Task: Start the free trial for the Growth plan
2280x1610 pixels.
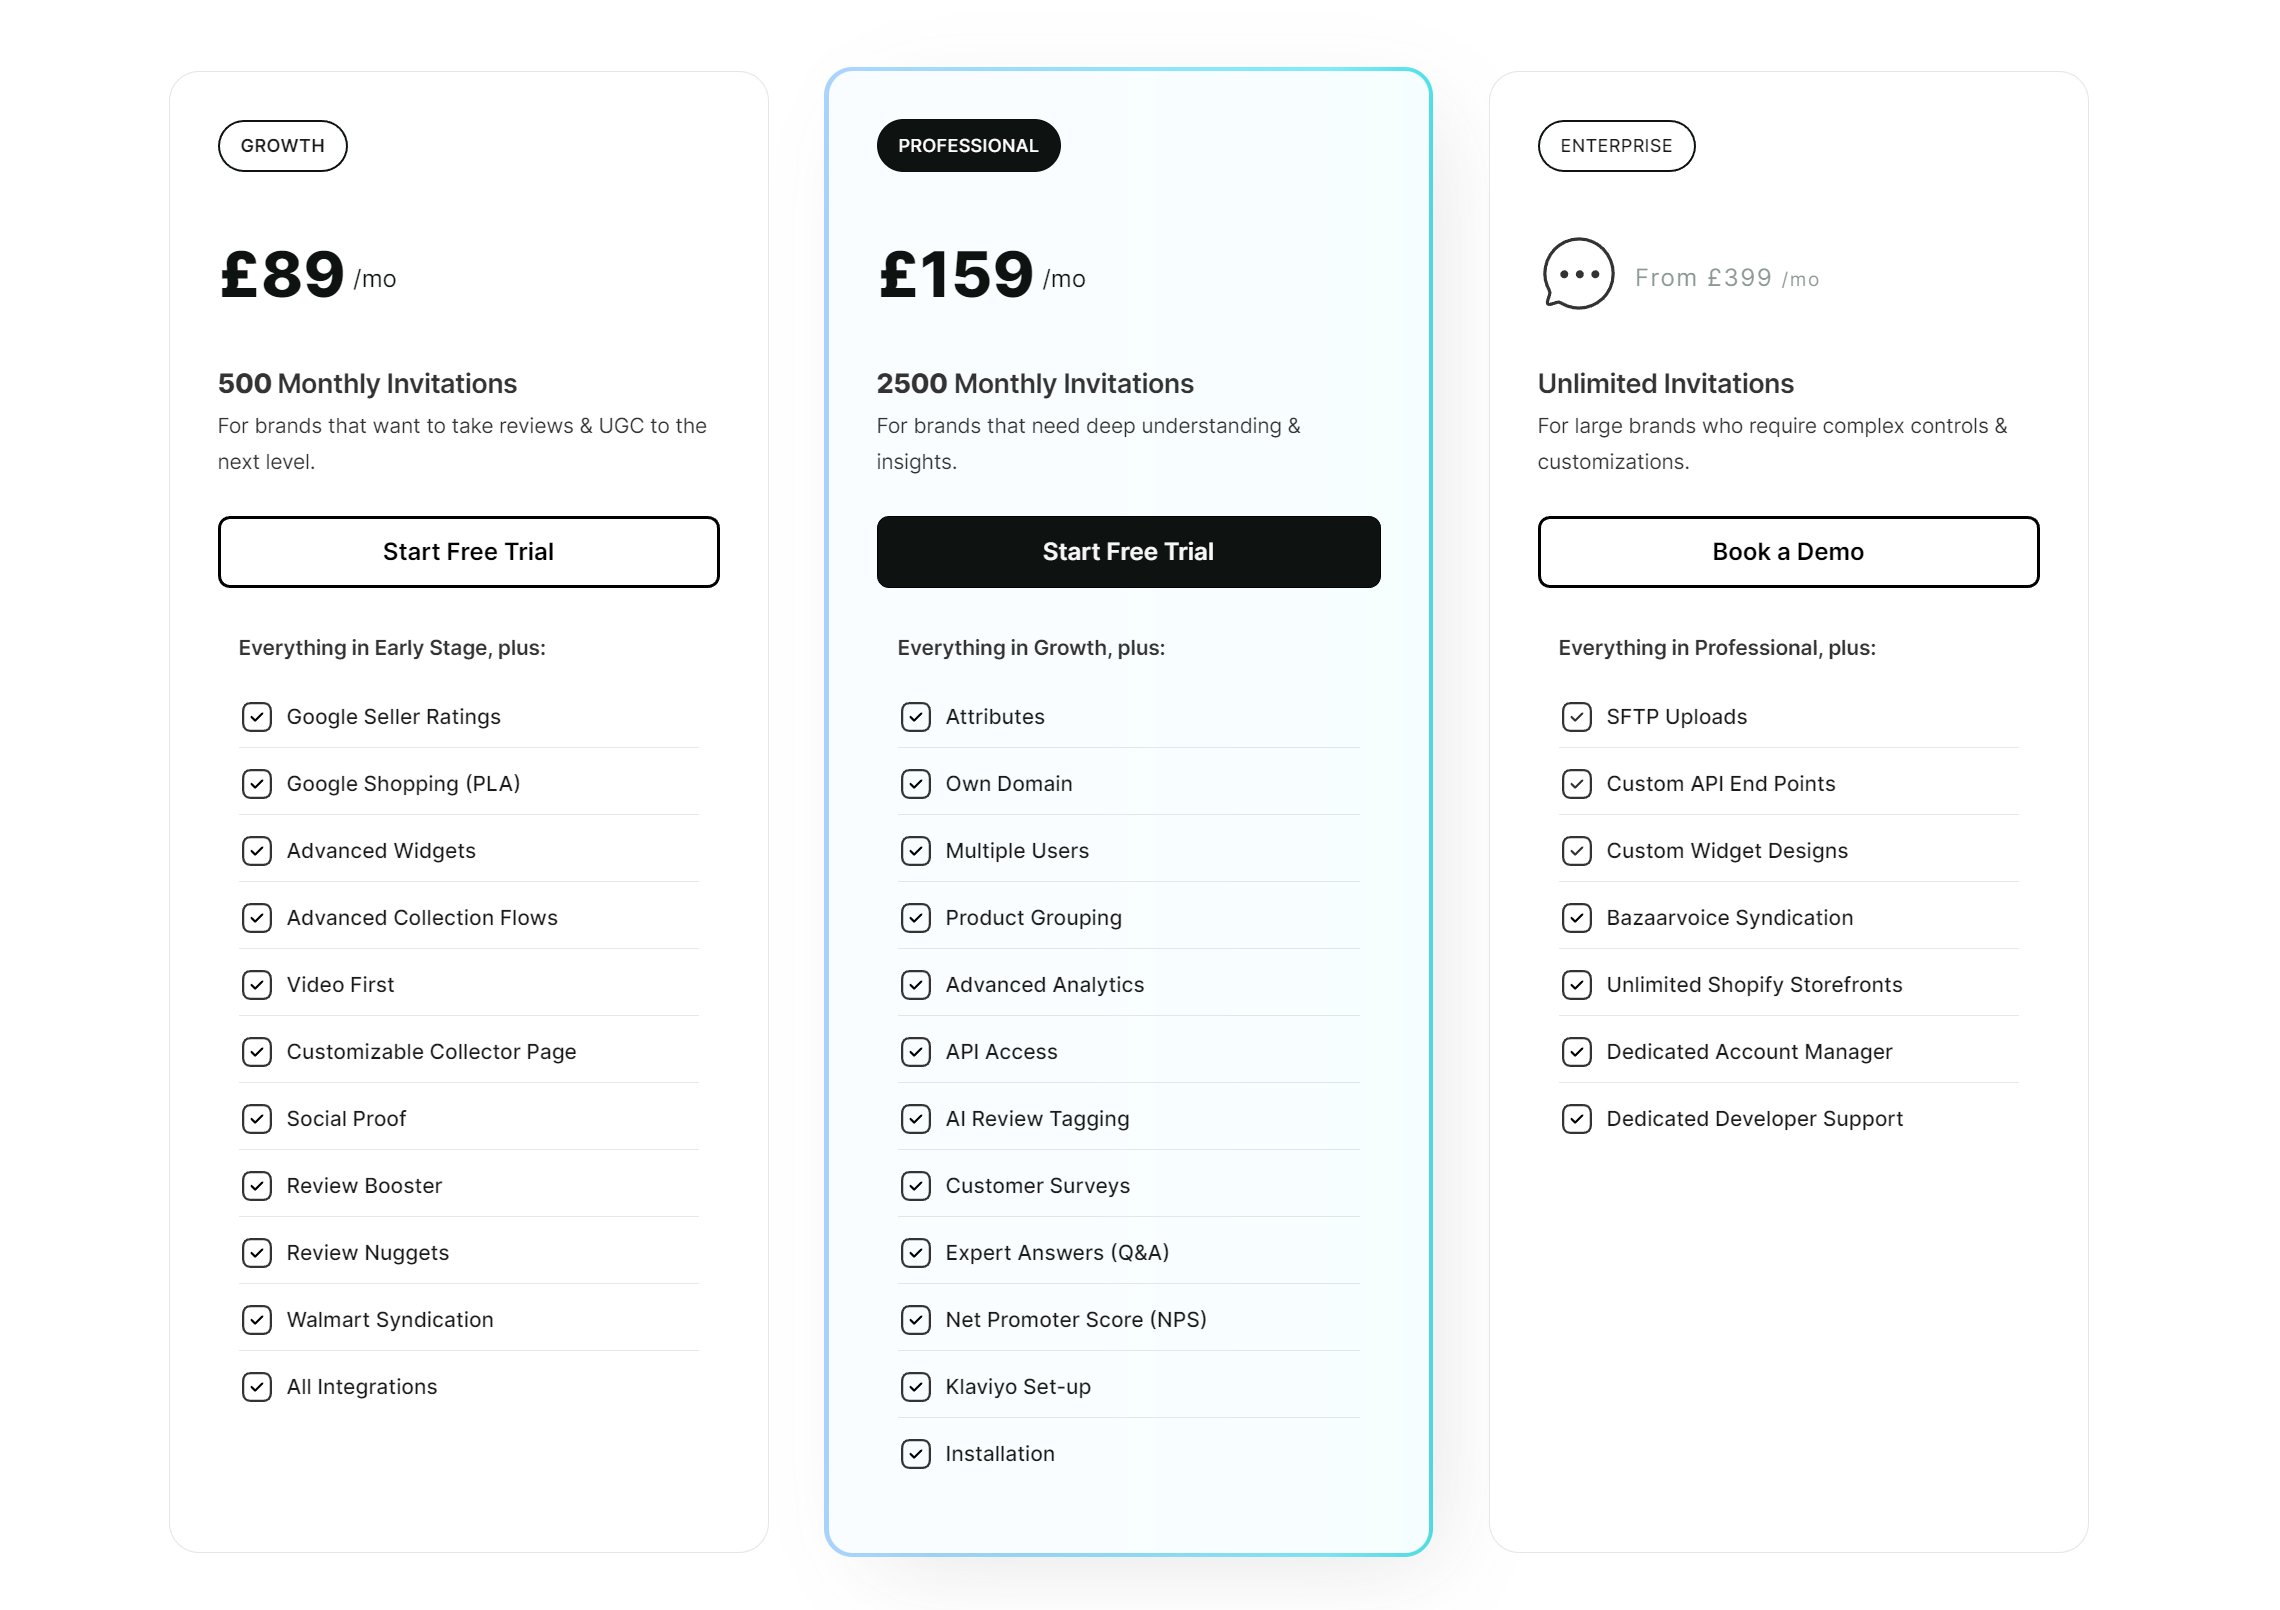Action: point(468,552)
